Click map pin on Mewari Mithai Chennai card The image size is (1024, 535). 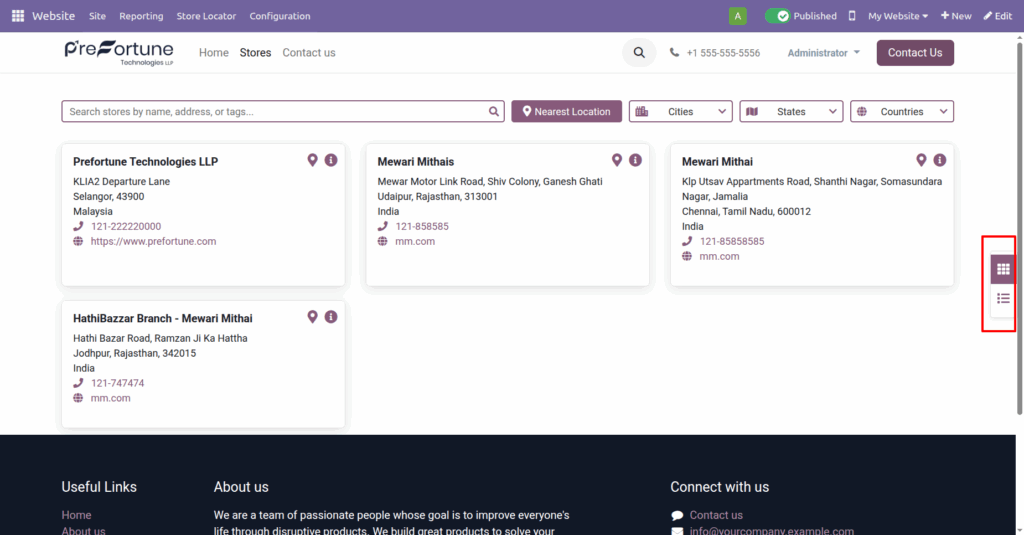pyautogui.click(x=921, y=160)
